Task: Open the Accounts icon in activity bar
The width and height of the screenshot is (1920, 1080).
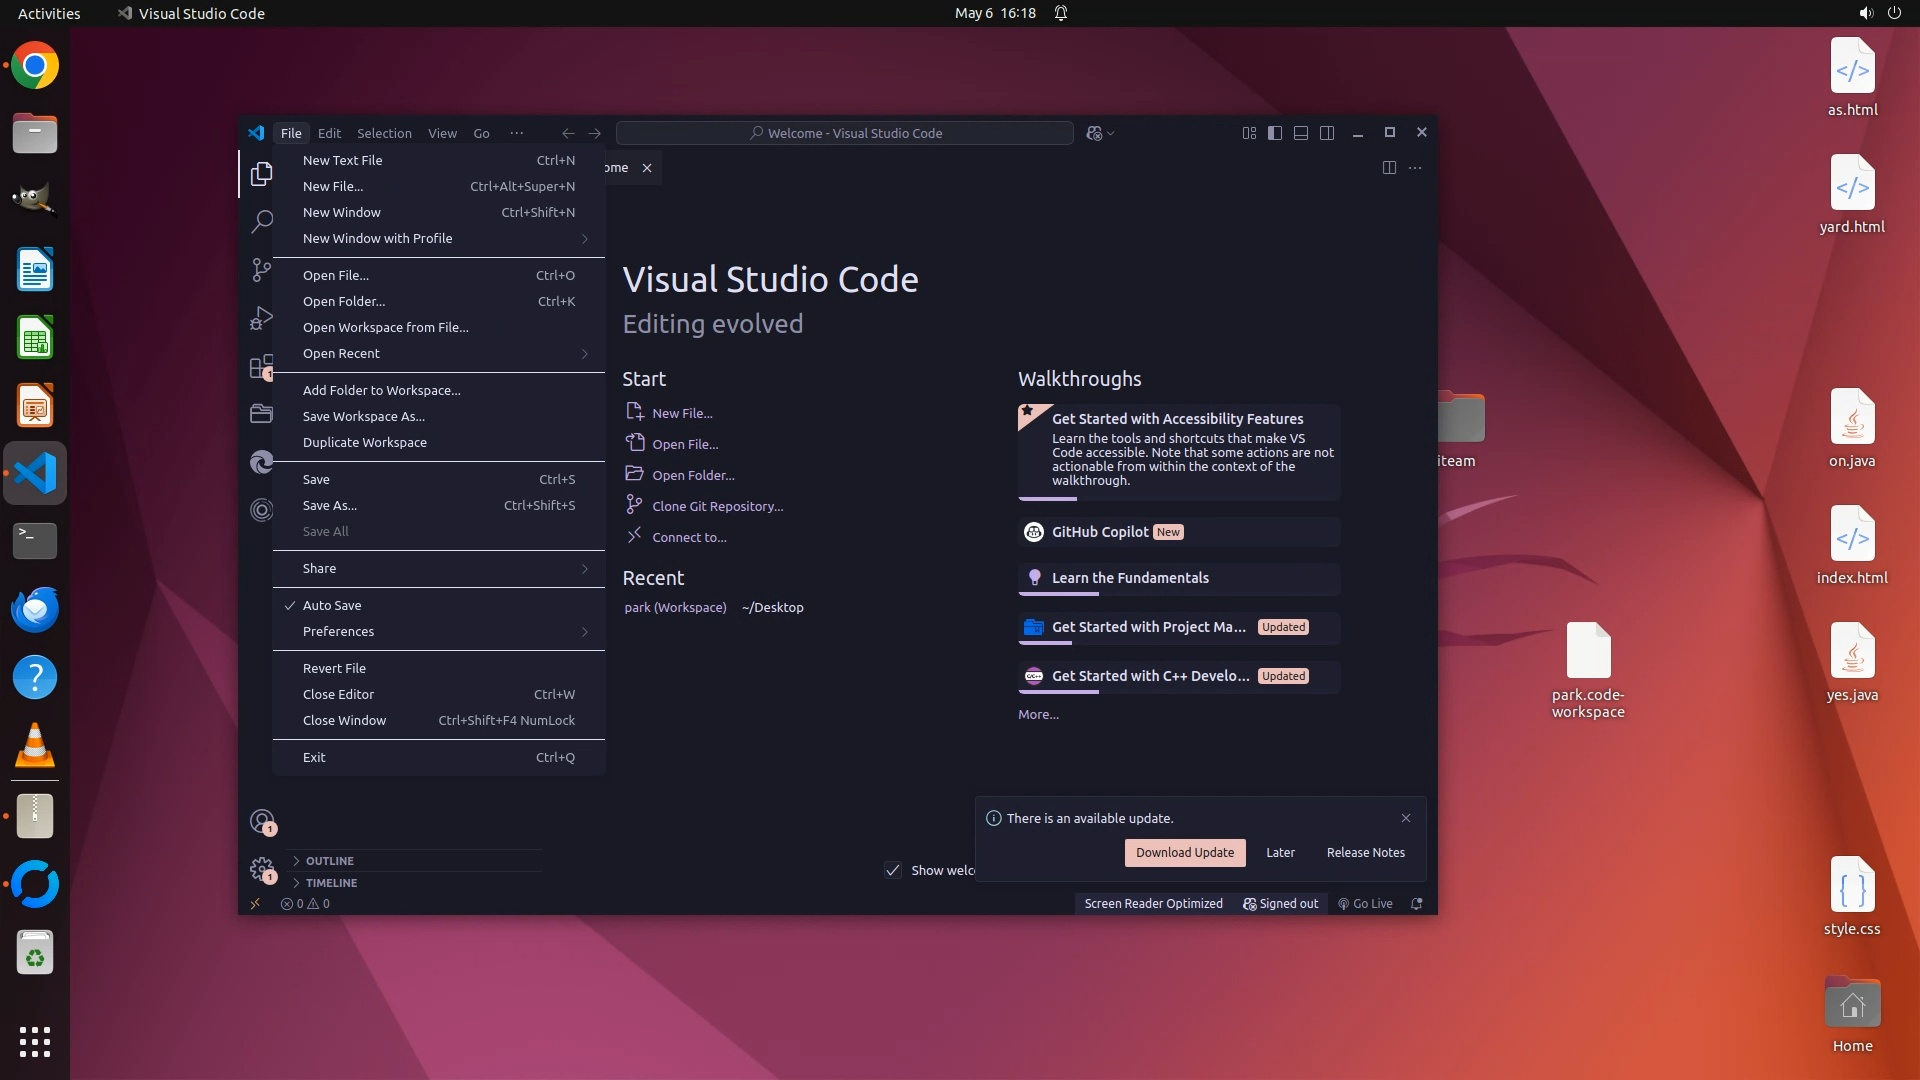Action: (262, 822)
